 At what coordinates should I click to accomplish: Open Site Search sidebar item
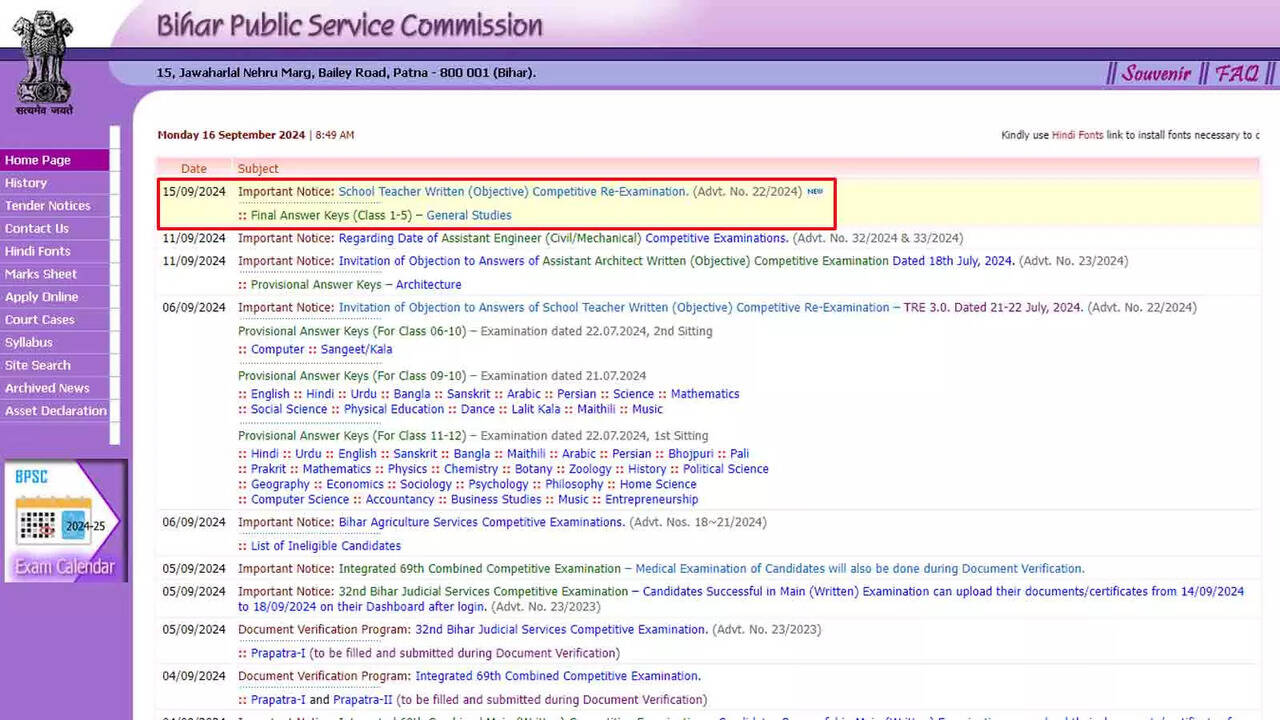pyautogui.click(x=38, y=365)
